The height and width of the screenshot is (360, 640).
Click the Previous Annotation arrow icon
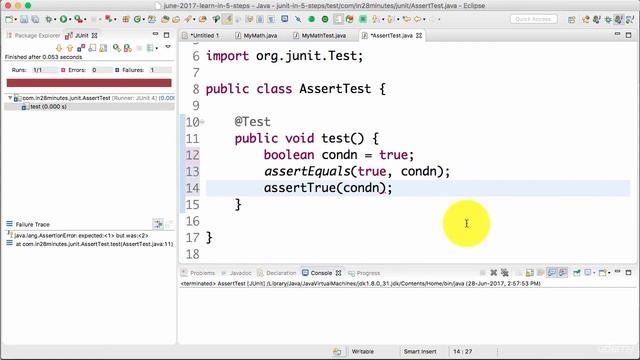(390, 19)
